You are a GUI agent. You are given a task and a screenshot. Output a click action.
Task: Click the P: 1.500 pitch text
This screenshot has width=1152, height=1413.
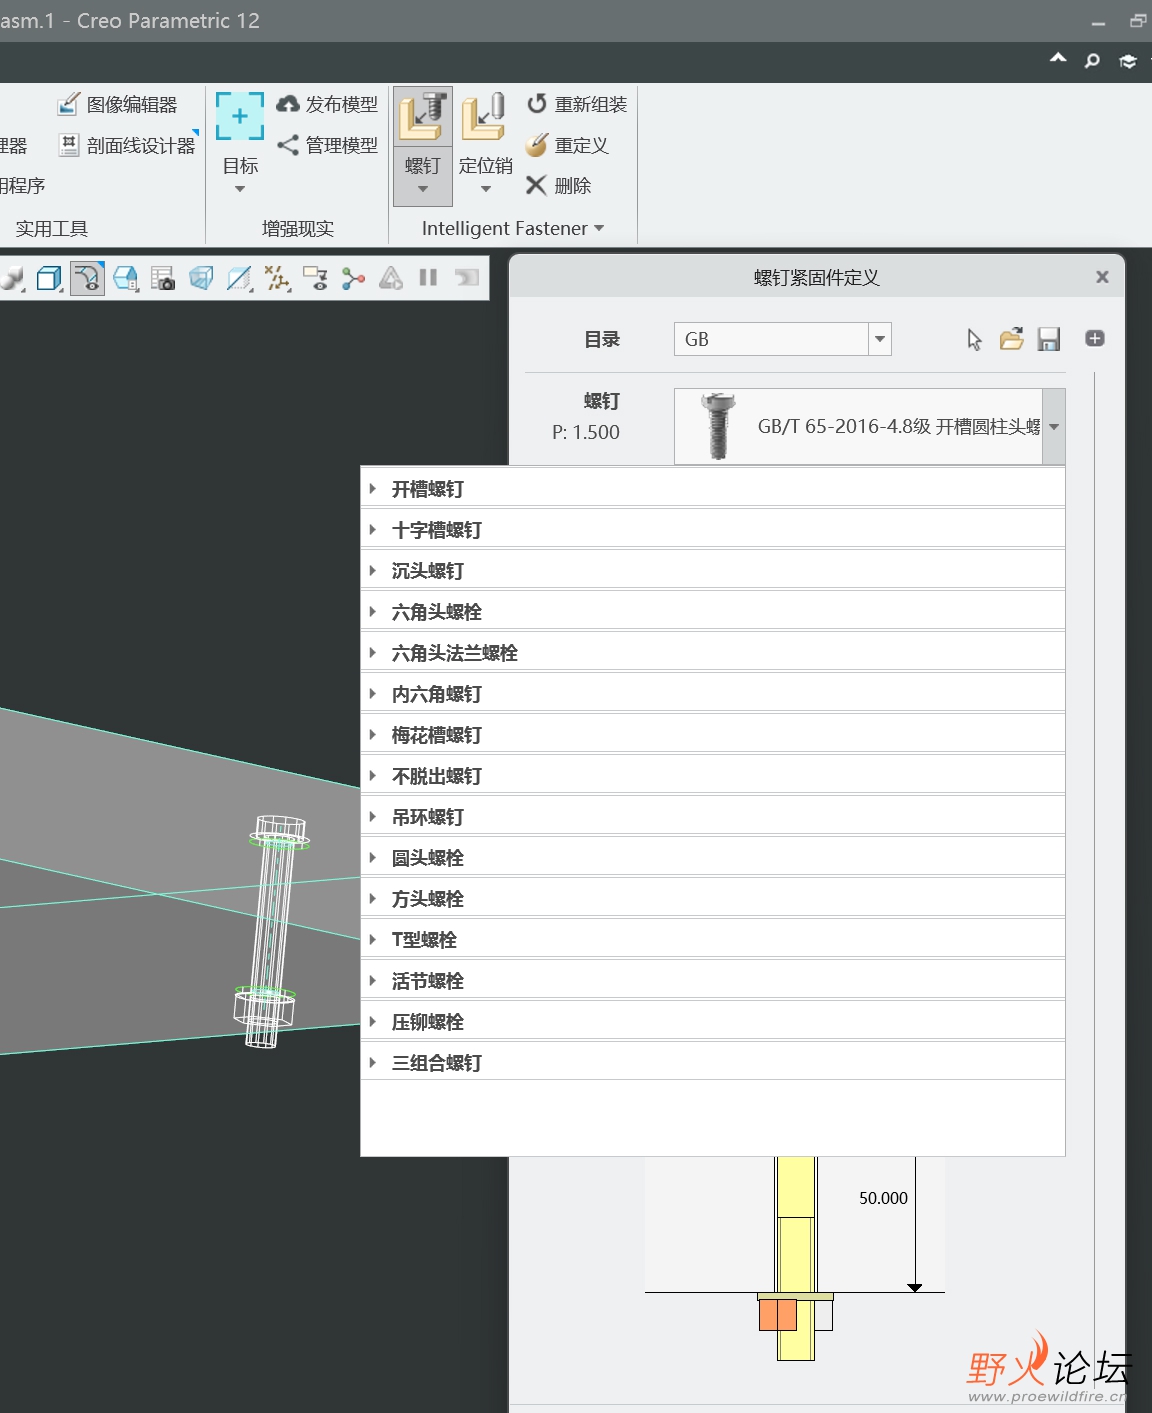[586, 432]
